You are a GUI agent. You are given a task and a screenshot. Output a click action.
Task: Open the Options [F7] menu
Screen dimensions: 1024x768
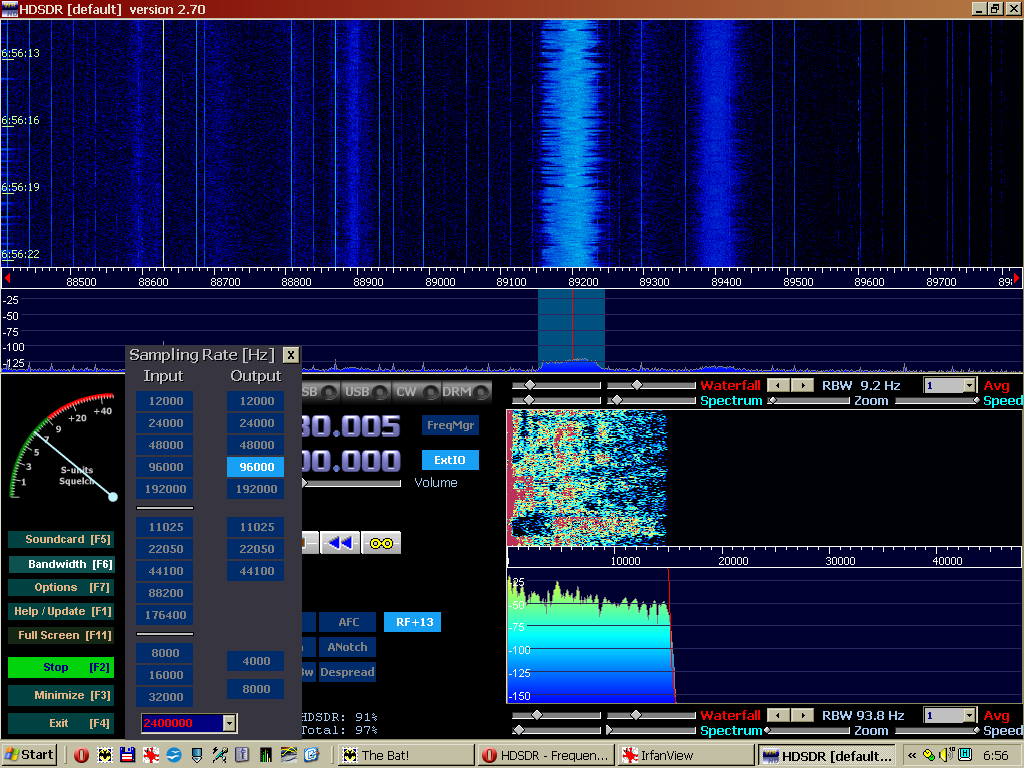61,587
